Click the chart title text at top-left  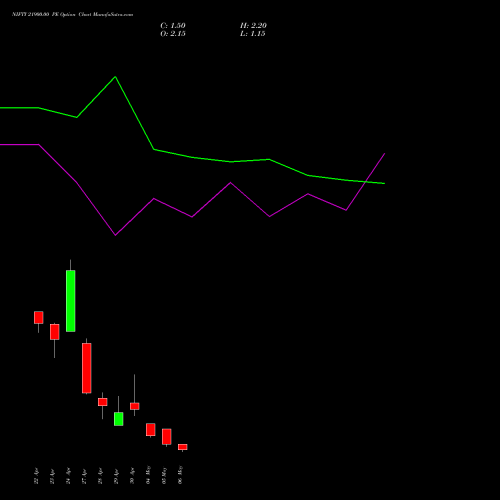click(72, 14)
